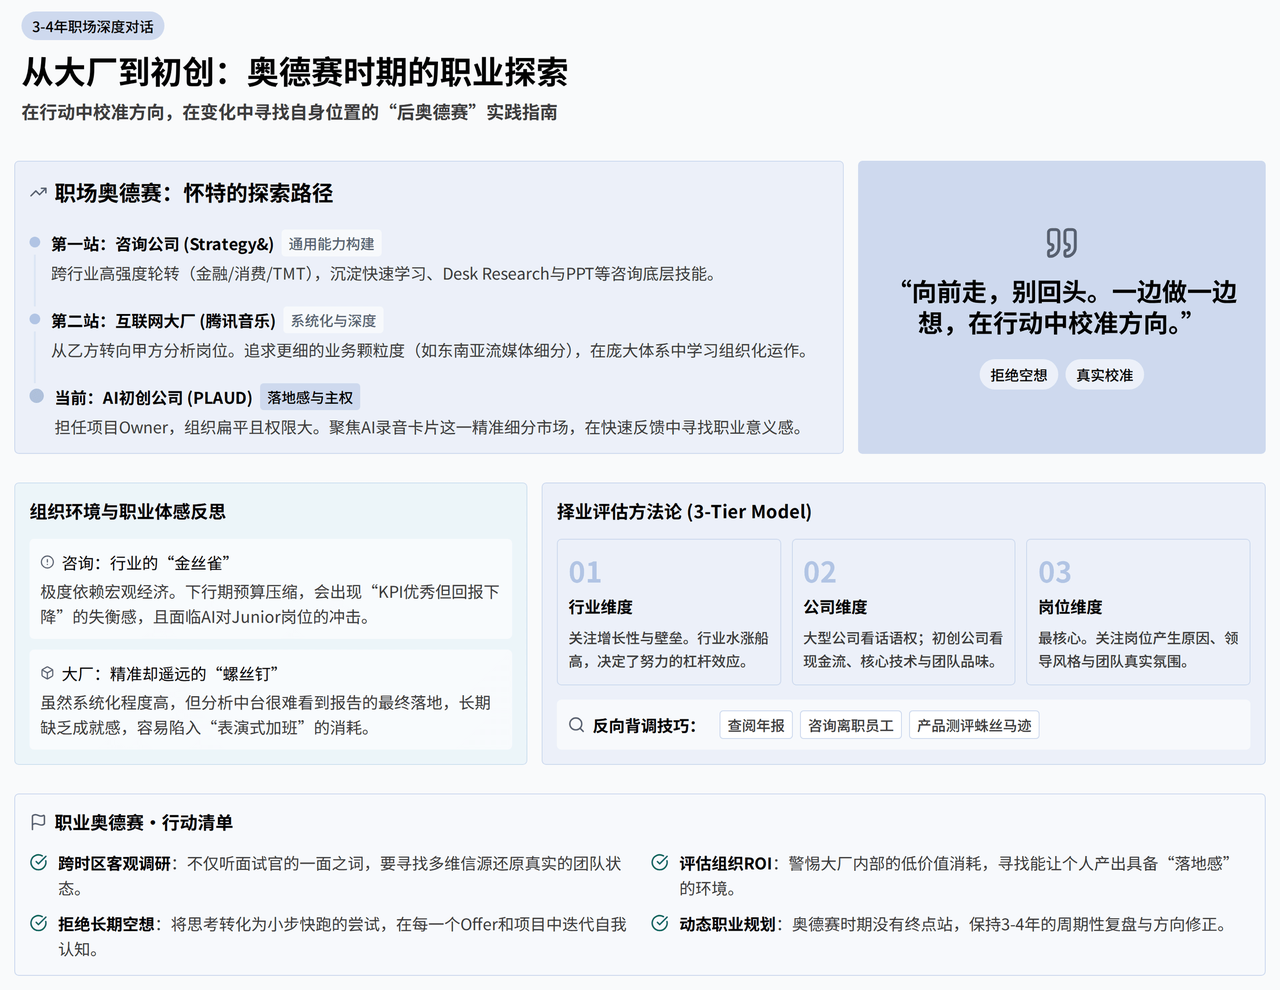
Task: Click the subtitle about 后奥德赛 实践指南
Action: pyautogui.click(x=290, y=113)
